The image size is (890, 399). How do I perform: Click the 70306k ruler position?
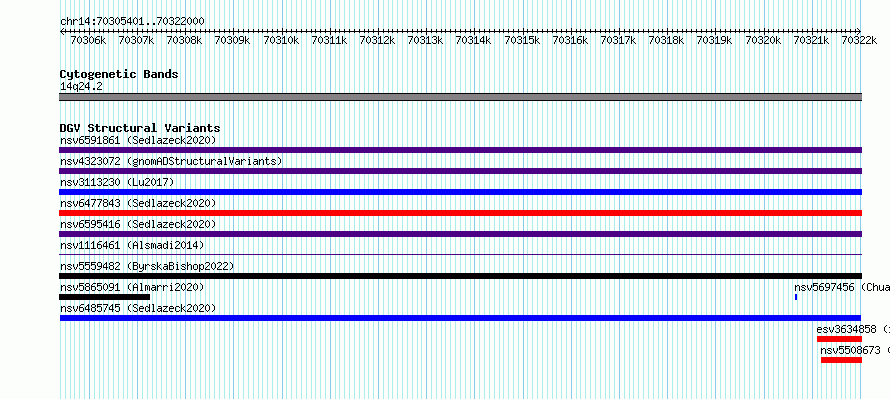(88, 40)
